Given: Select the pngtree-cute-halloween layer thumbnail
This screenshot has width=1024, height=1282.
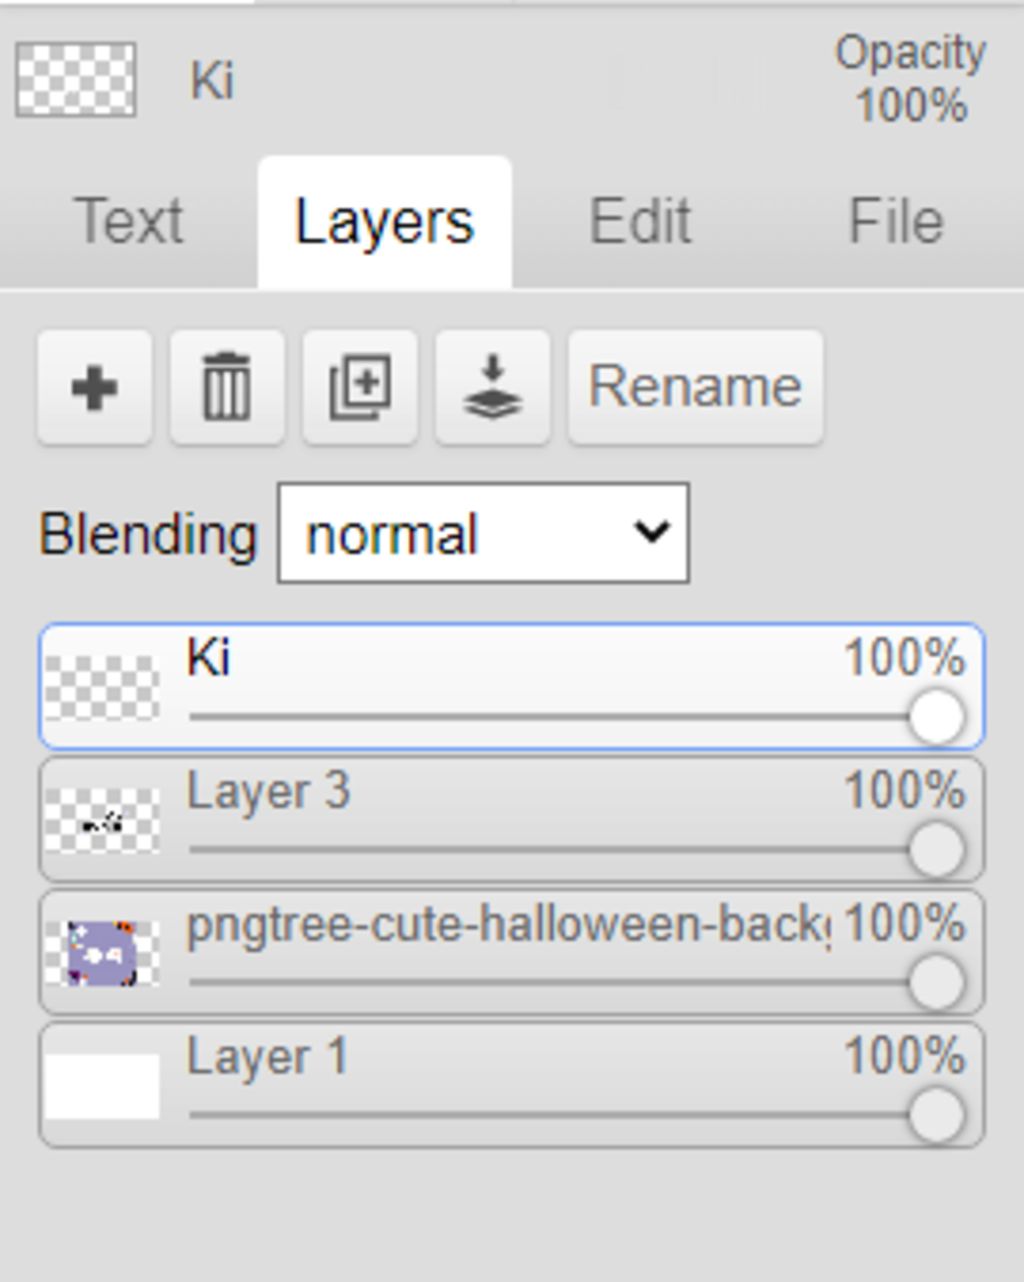Looking at the screenshot, I should click(x=102, y=954).
